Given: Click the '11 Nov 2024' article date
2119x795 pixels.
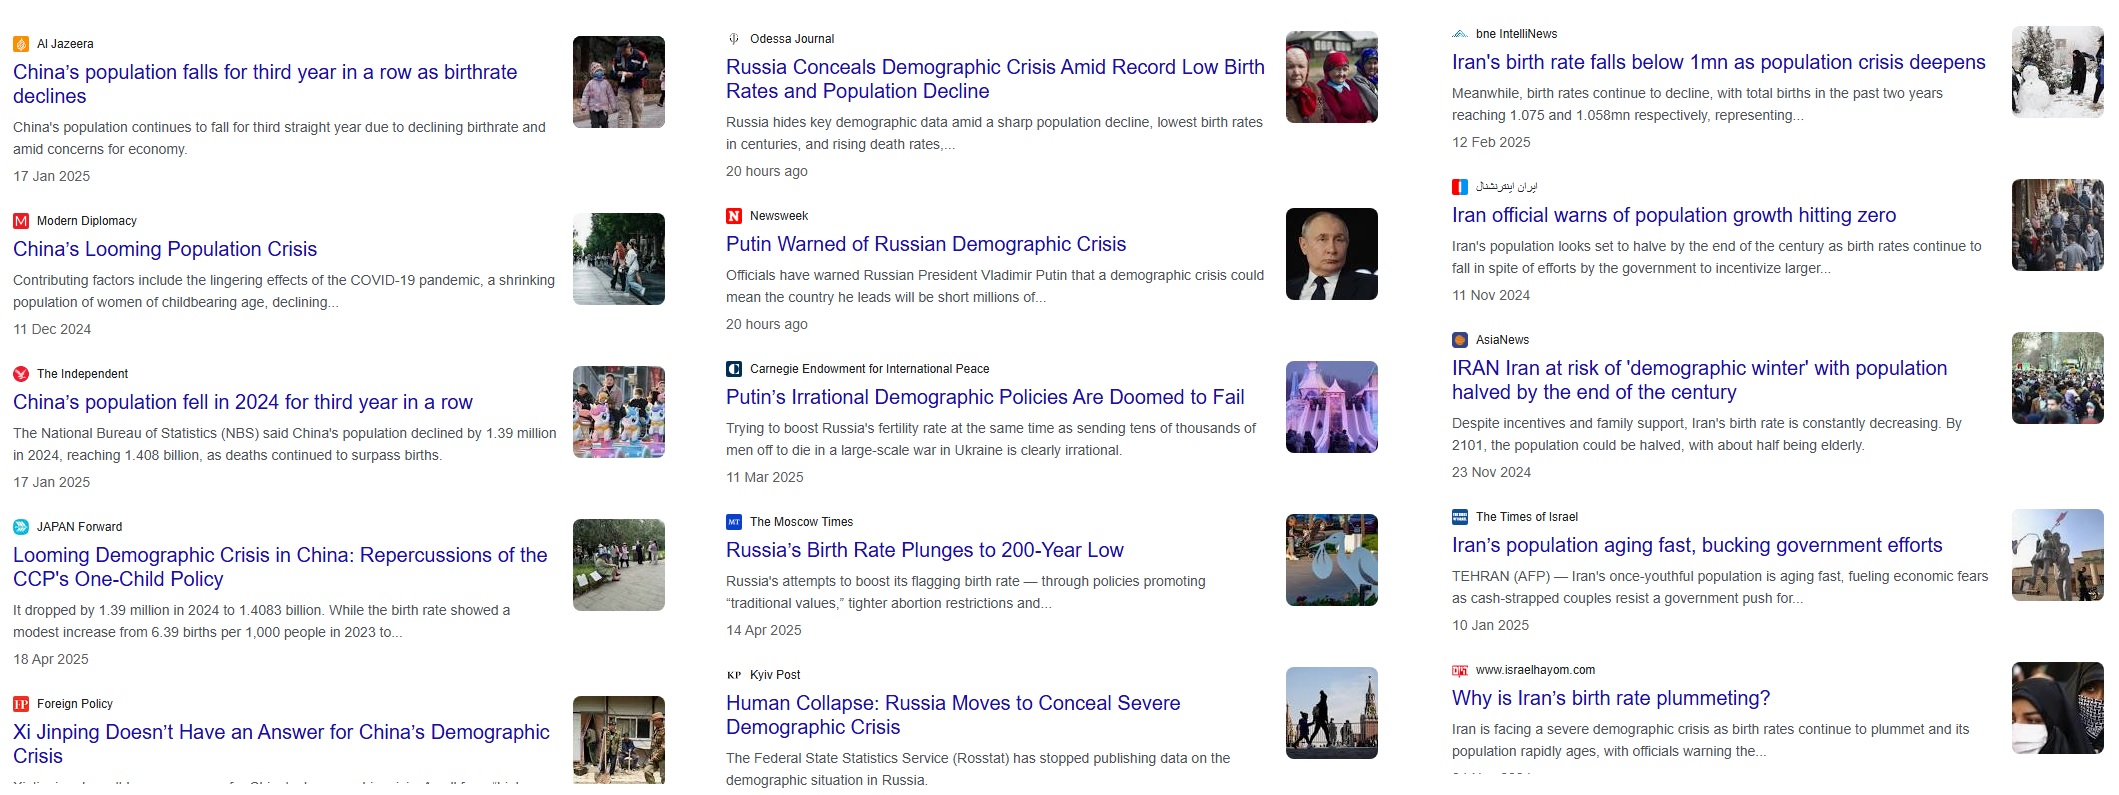Looking at the screenshot, I should [x=1491, y=295].
